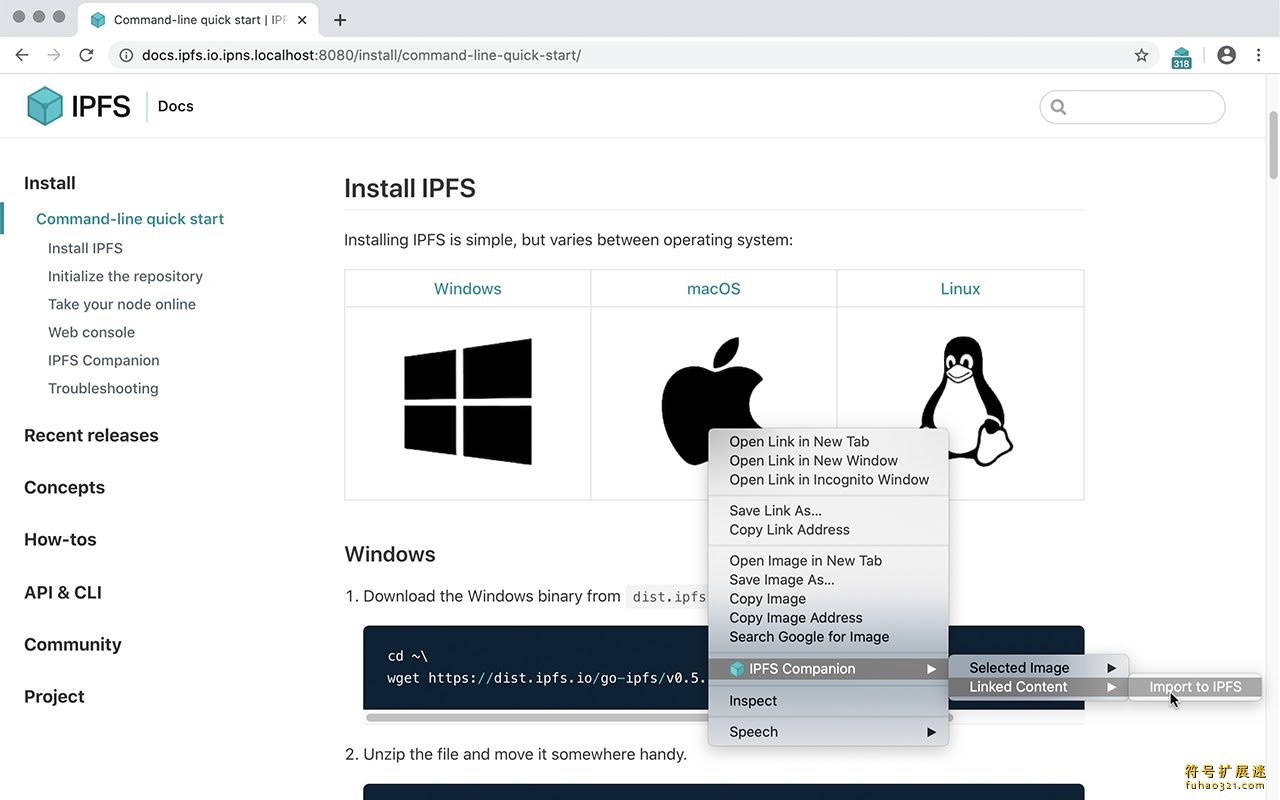This screenshot has height=800, width=1280.
Task: Jump to Install IPFS sidebar section
Action: 85,248
